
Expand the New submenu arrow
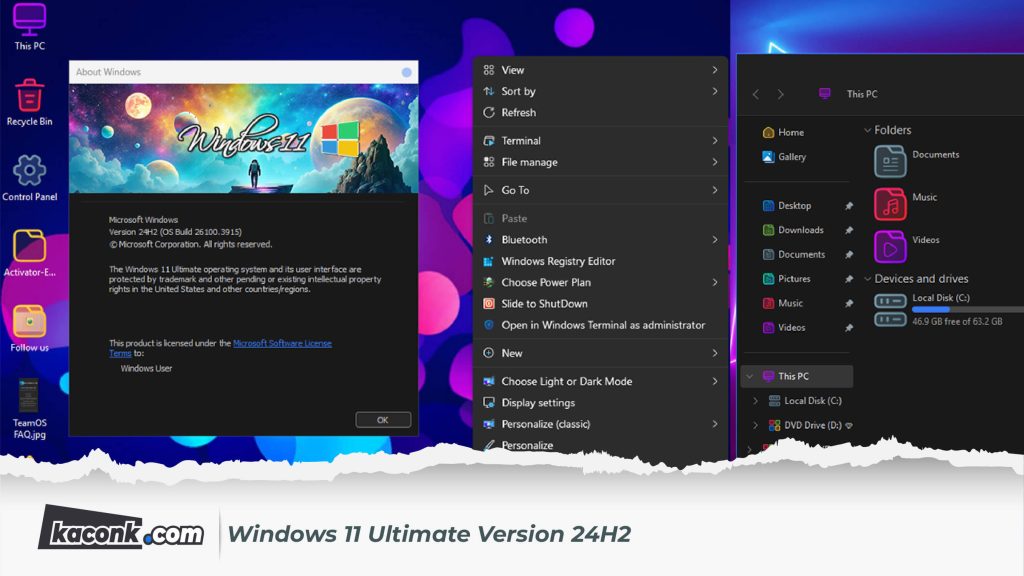715,353
